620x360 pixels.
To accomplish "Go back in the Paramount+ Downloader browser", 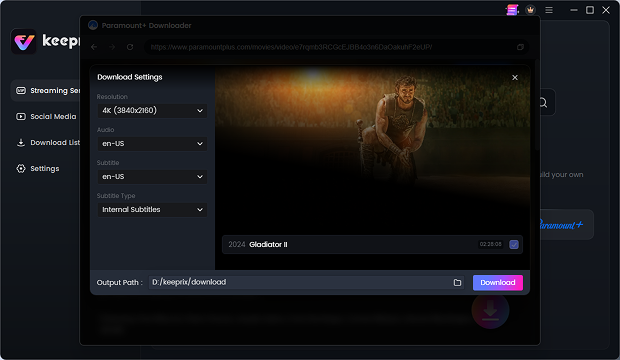I will 94,47.
